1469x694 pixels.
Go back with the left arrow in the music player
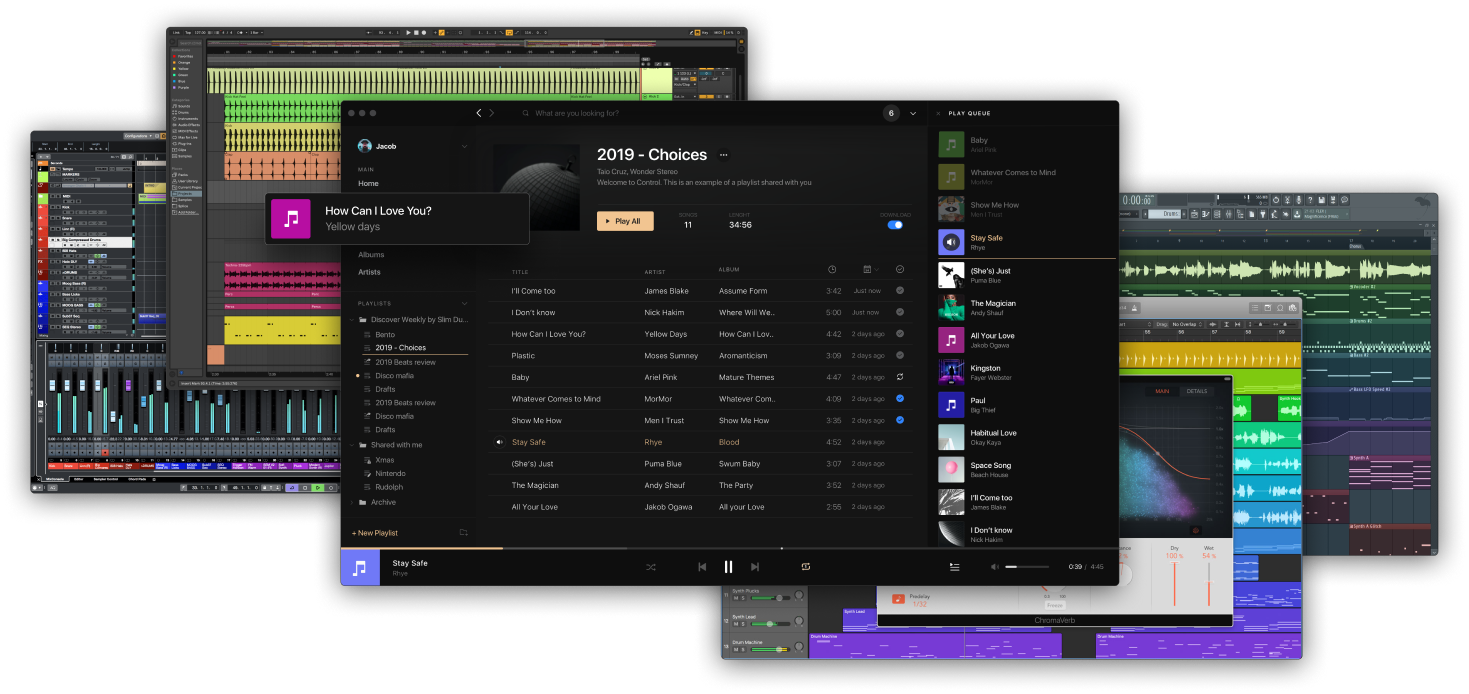click(x=479, y=113)
